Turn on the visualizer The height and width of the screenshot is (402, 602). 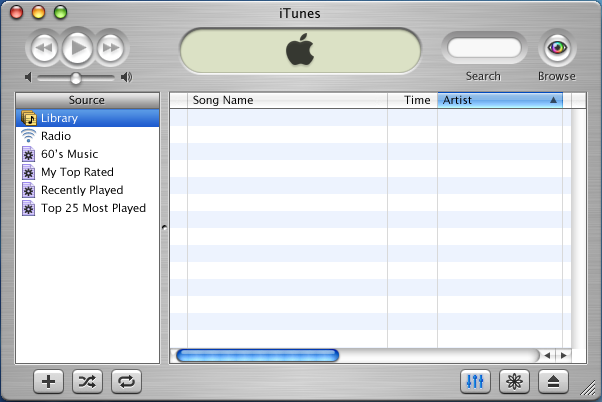[x=515, y=381]
